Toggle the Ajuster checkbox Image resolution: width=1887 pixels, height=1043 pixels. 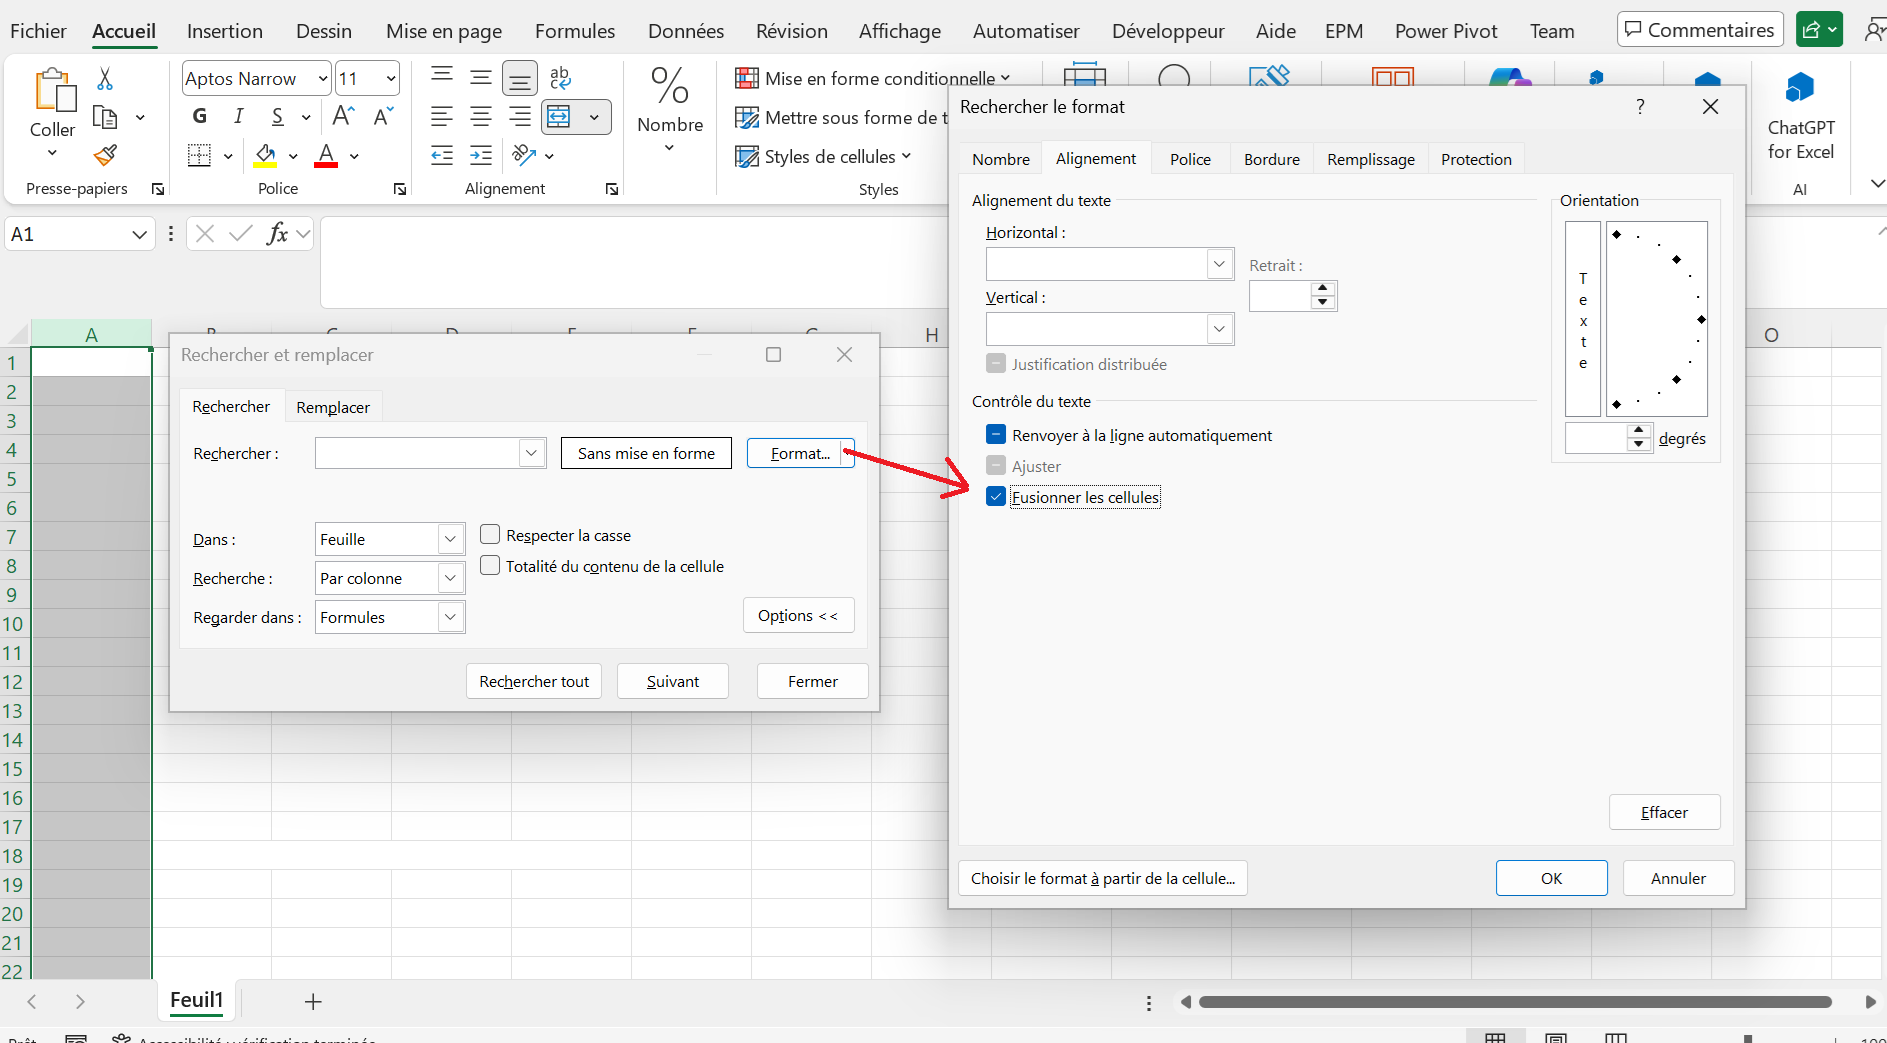click(996, 466)
